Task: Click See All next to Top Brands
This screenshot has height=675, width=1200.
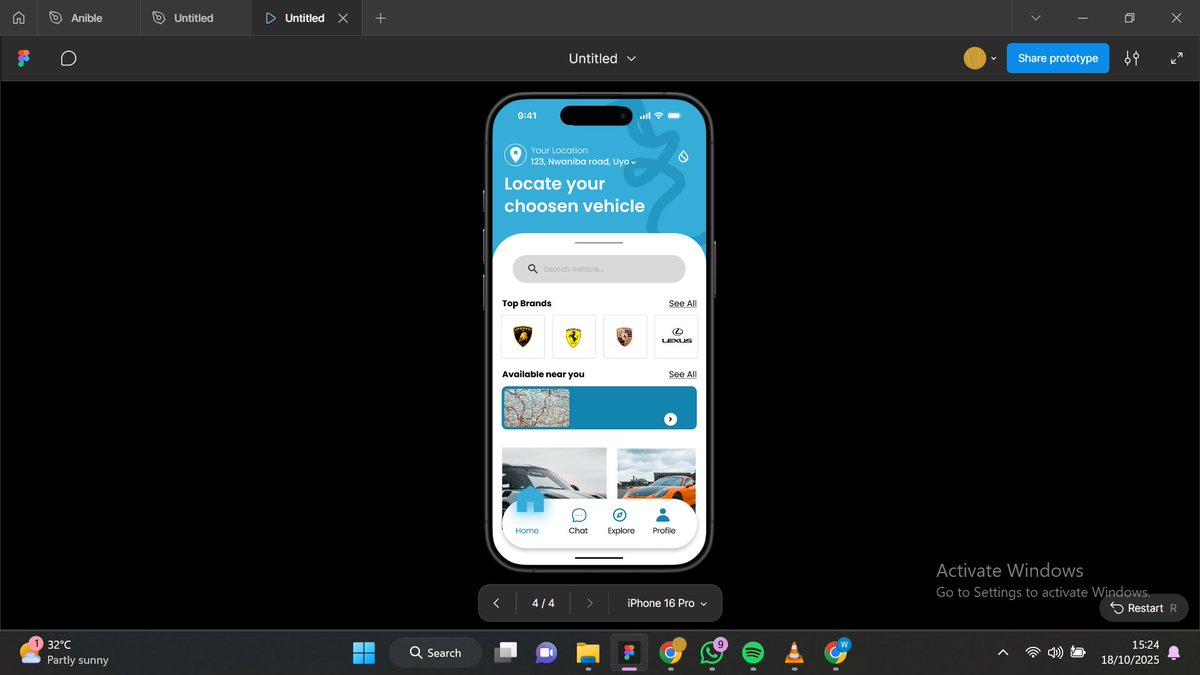Action: [x=683, y=303]
